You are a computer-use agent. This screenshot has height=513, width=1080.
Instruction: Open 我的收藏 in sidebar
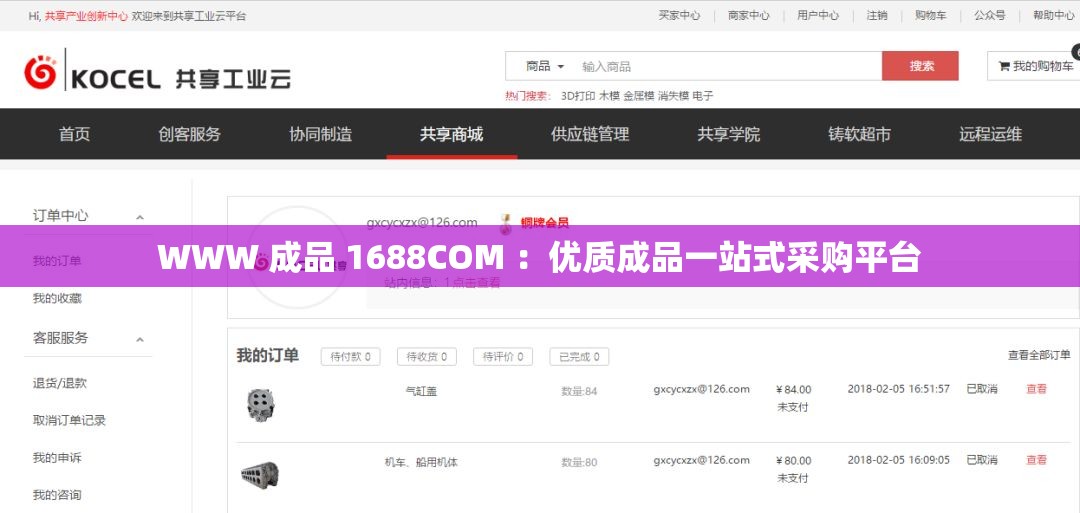pos(57,298)
